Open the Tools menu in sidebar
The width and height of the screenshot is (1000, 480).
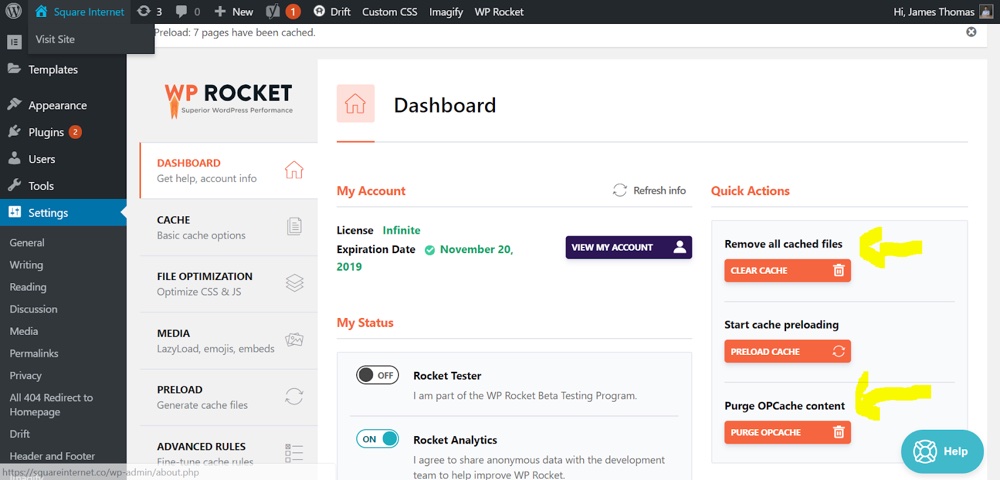[41, 185]
